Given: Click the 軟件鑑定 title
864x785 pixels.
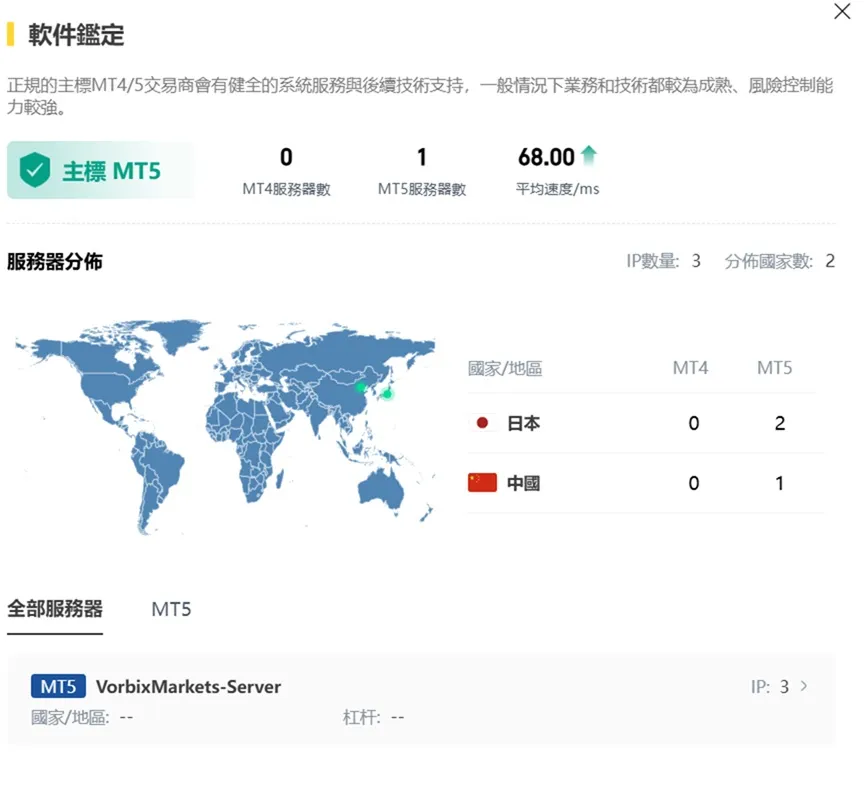Looking at the screenshot, I should 76,35.
